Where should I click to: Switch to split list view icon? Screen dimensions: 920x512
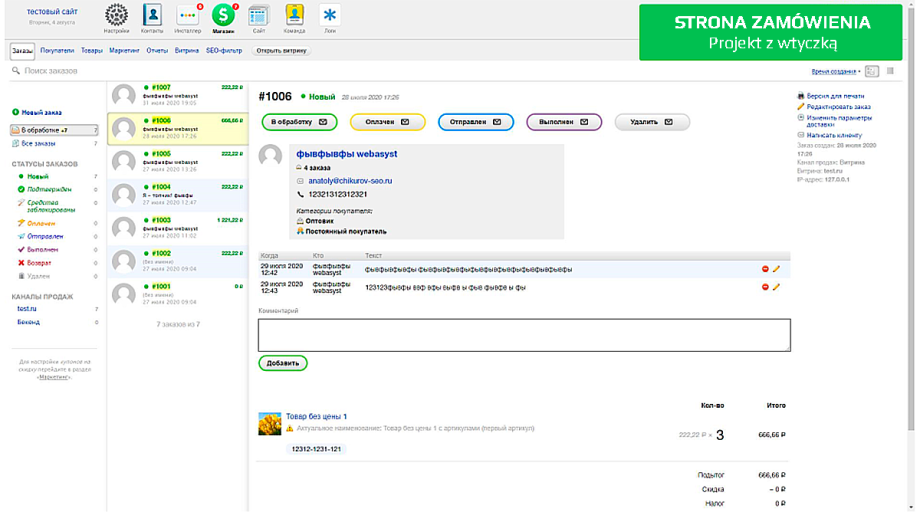point(872,72)
